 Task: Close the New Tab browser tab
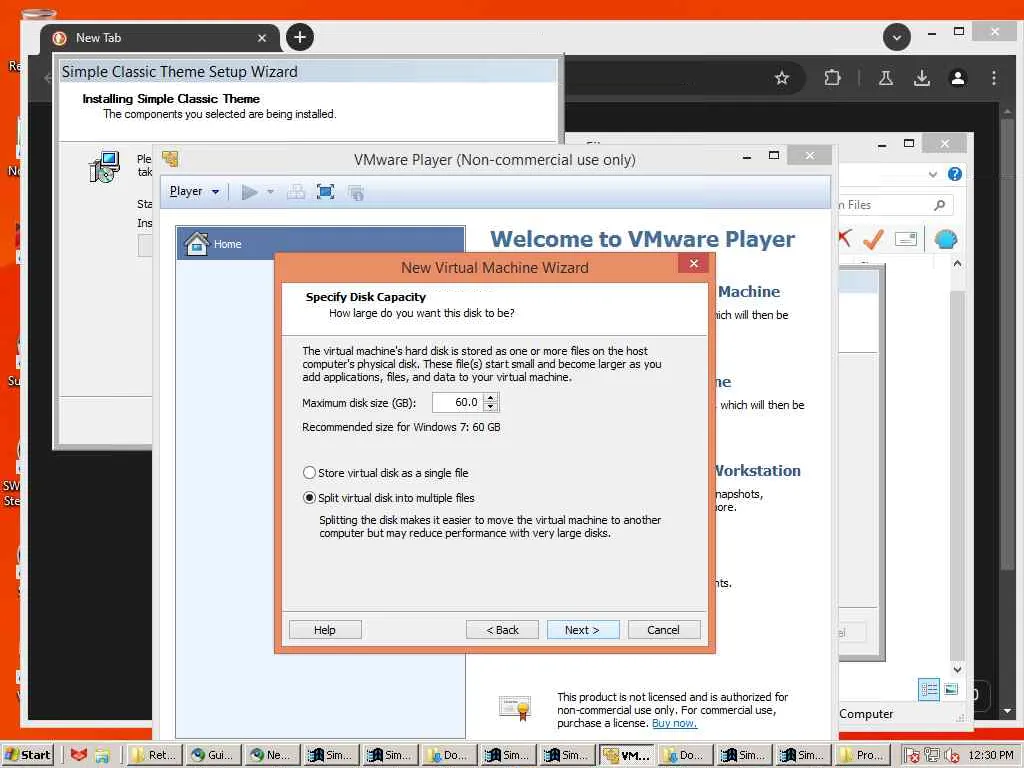(262, 38)
